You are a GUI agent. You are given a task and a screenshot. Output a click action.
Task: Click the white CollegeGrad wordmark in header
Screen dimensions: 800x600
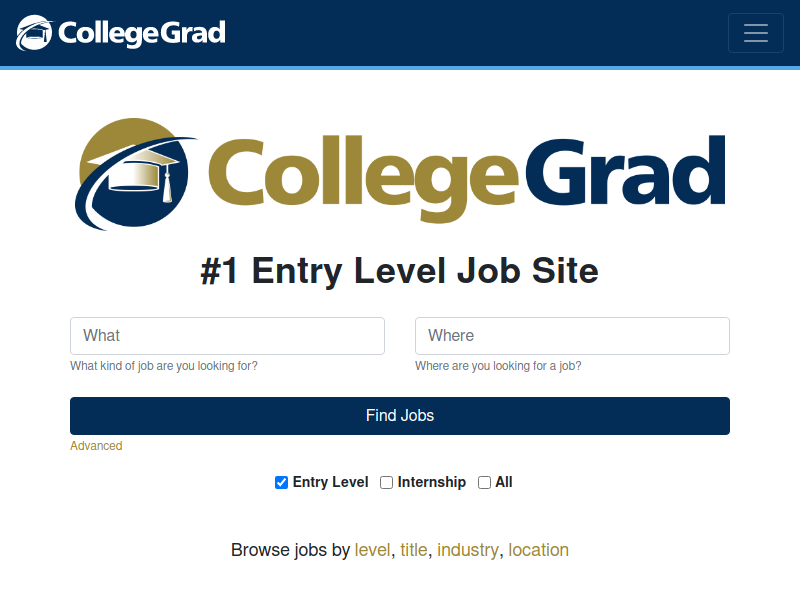[x=142, y=33]
